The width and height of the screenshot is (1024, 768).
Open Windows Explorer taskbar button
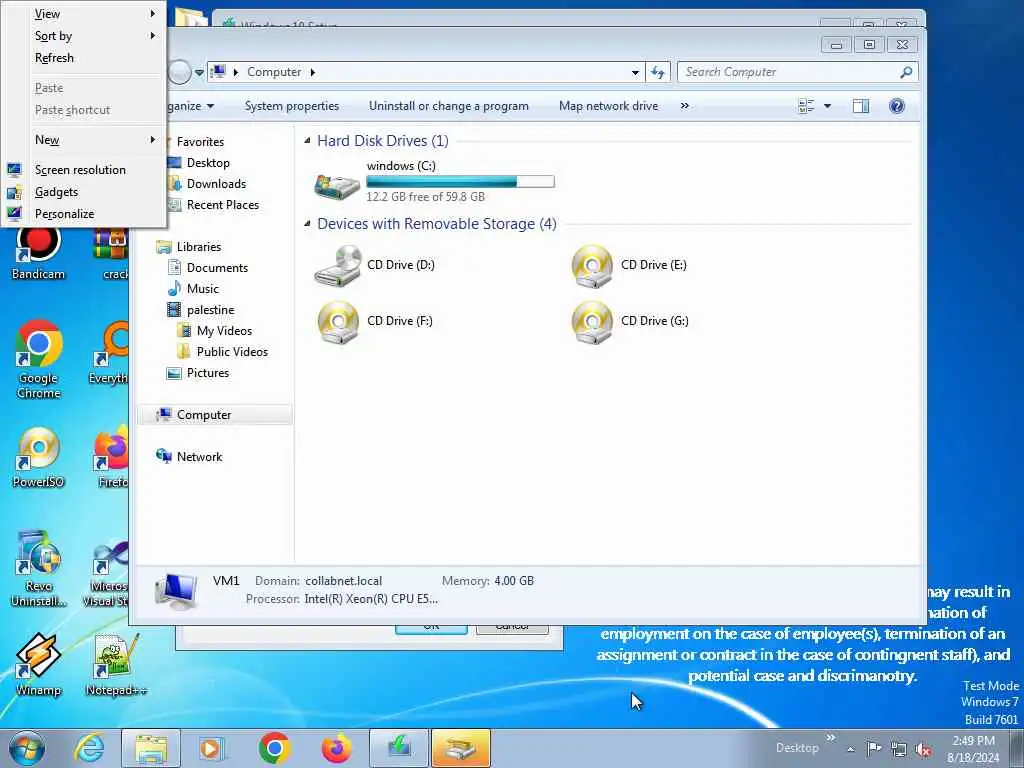coord(151,748)
